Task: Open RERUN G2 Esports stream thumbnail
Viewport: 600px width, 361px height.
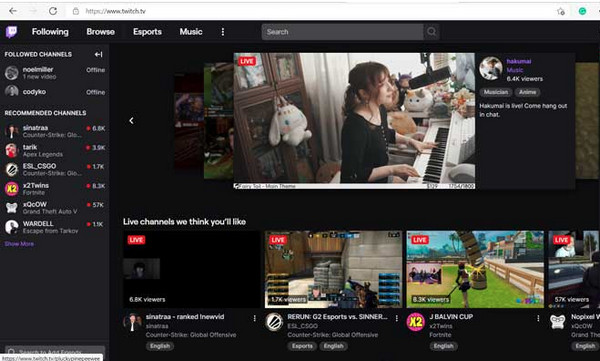Action: 333,269
